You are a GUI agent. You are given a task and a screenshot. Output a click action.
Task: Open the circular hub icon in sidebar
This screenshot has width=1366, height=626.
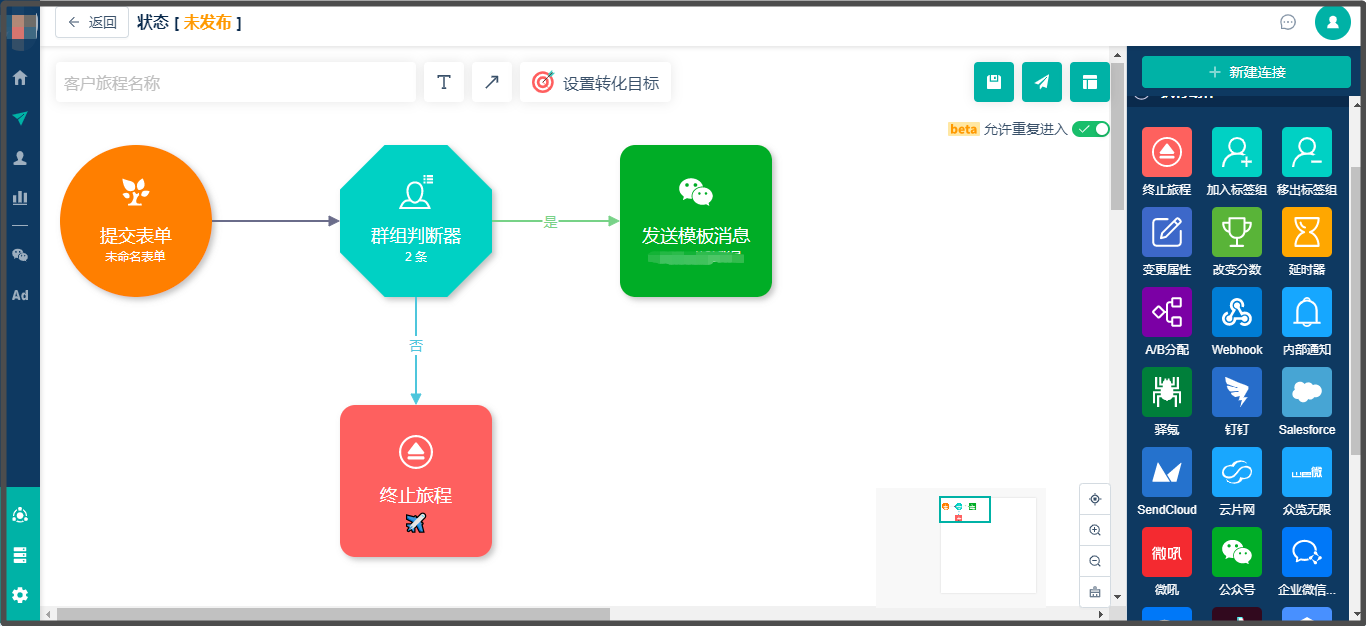pyautogui.click(x=20, y=515)
